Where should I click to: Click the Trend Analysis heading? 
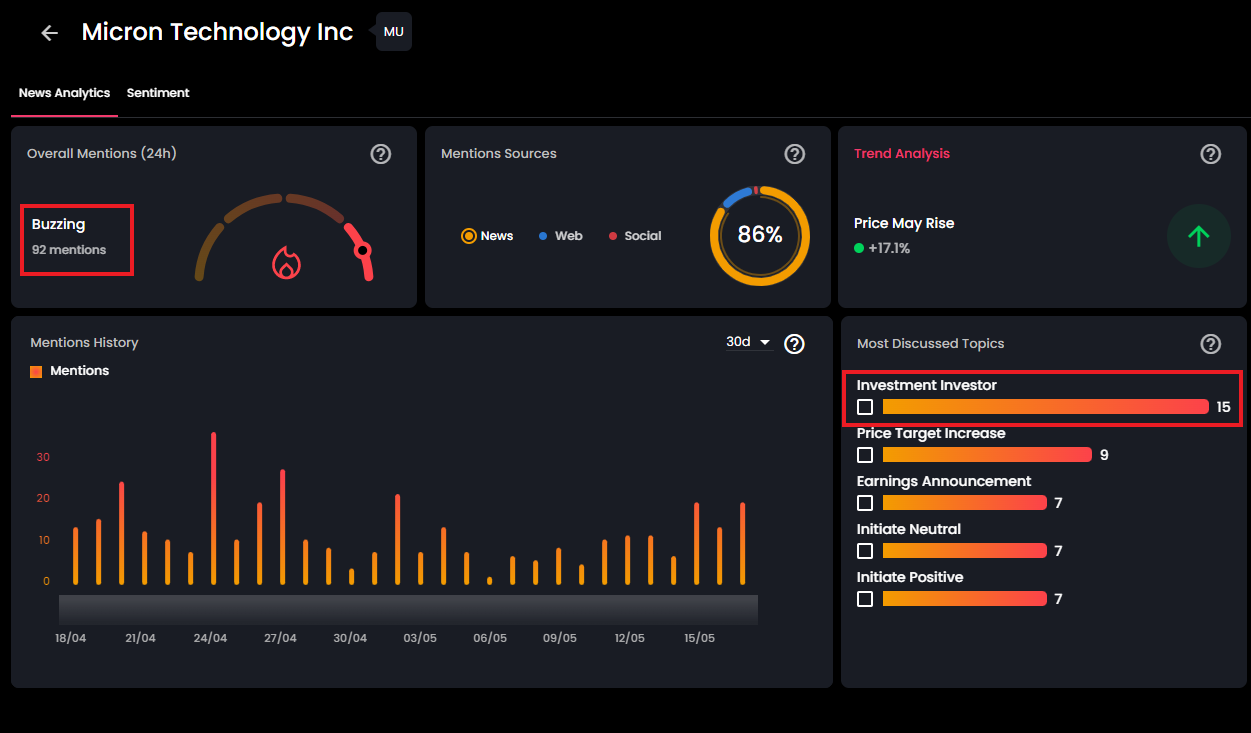click(902, 154)
